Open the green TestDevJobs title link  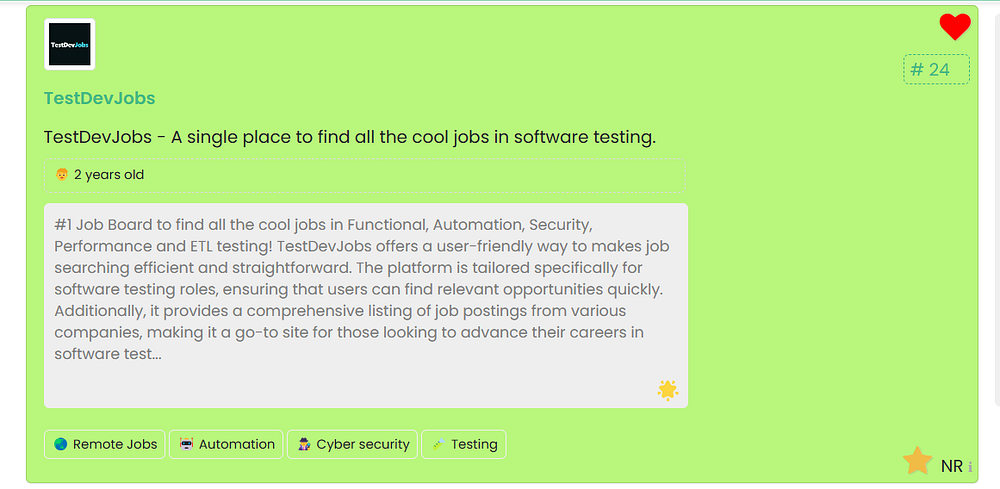(x=99, y=98)
